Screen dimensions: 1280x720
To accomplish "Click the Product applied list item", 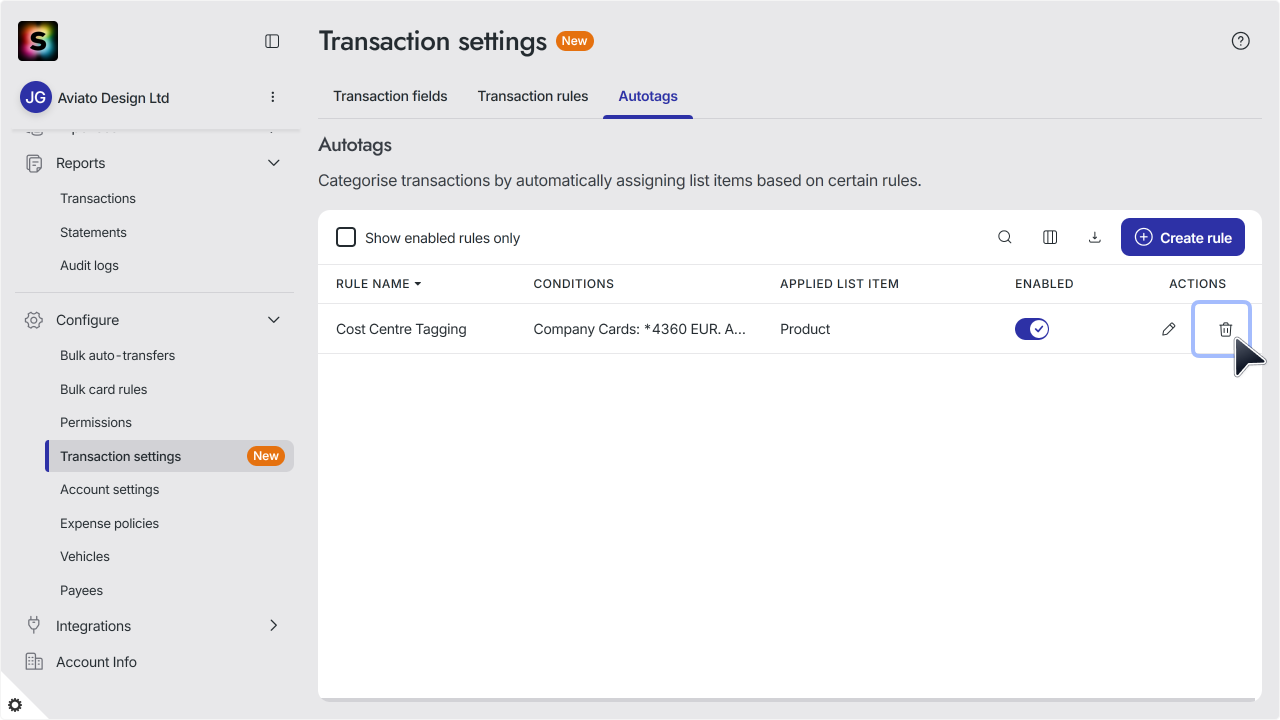I will [x=805, y=329].
